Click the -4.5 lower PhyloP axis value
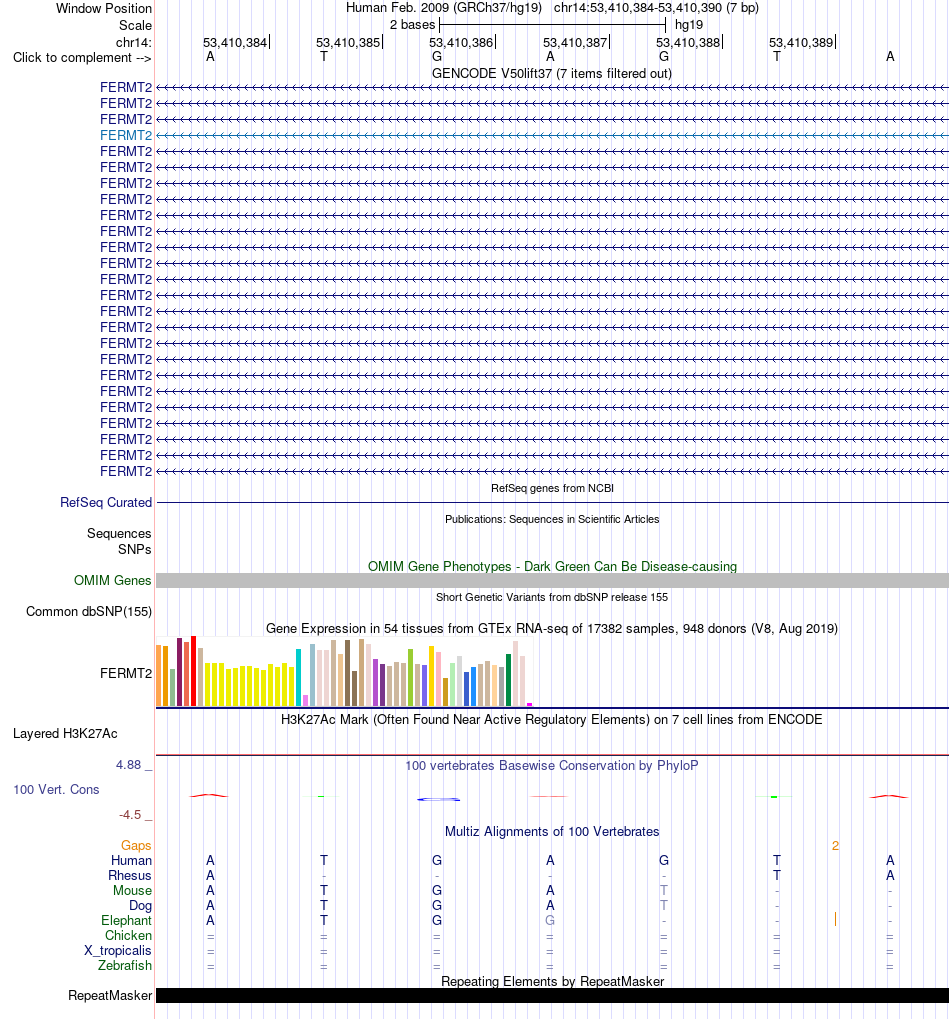 pyautogui.click(x=130, y=815)
